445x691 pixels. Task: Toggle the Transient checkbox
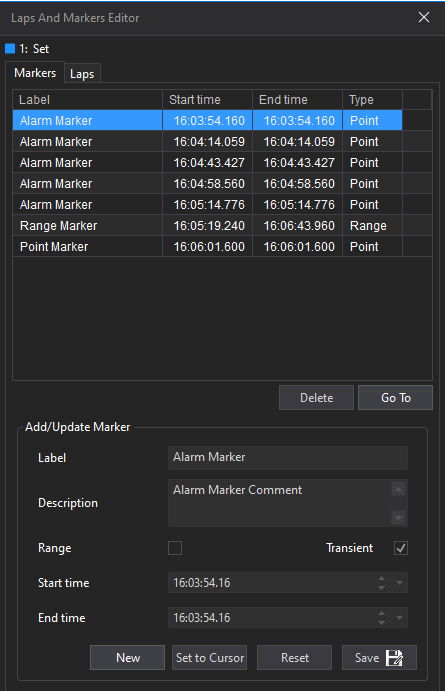click(400, 548)
